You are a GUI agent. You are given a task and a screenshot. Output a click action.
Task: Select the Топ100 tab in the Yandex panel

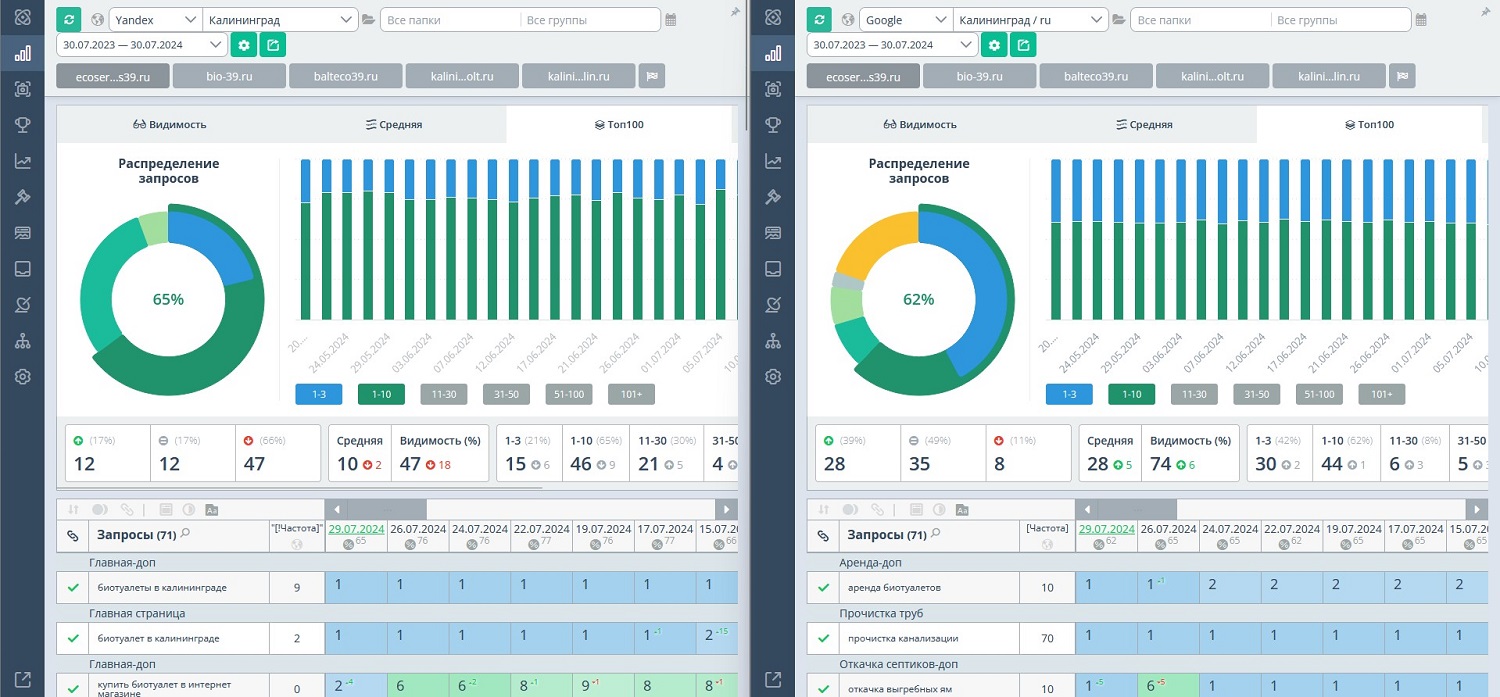click(x=619, y=125)
